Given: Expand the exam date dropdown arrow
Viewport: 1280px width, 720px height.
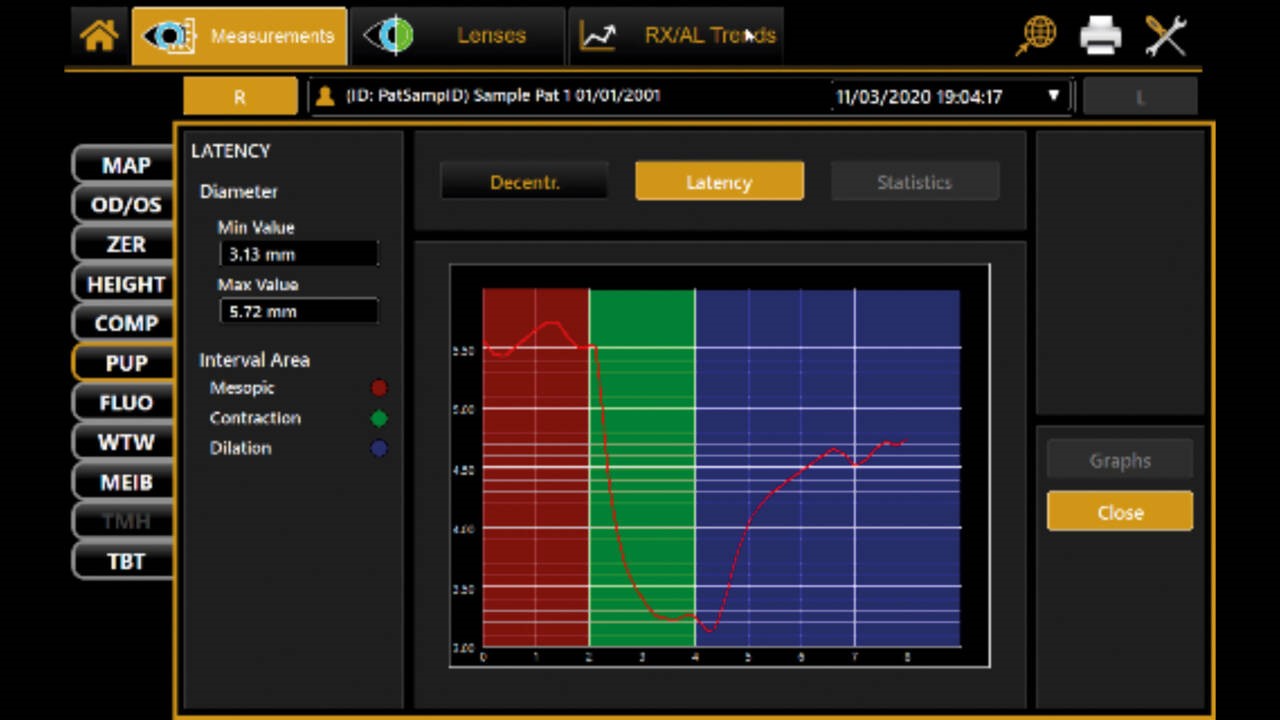Looking at the screenshot, I should click(x=1053, y=96).
